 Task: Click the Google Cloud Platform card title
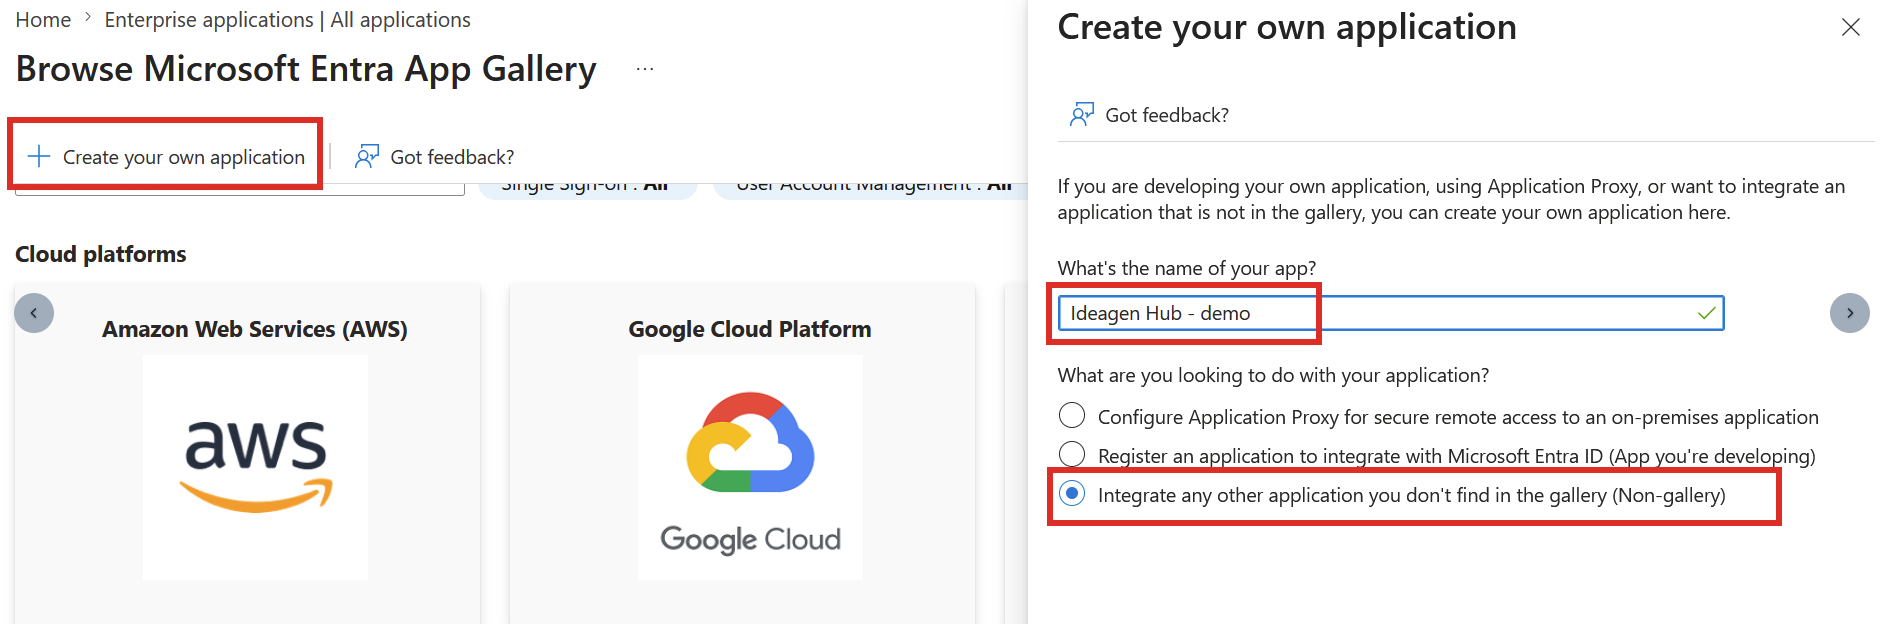pyautogui.click(x=750, y=329)
